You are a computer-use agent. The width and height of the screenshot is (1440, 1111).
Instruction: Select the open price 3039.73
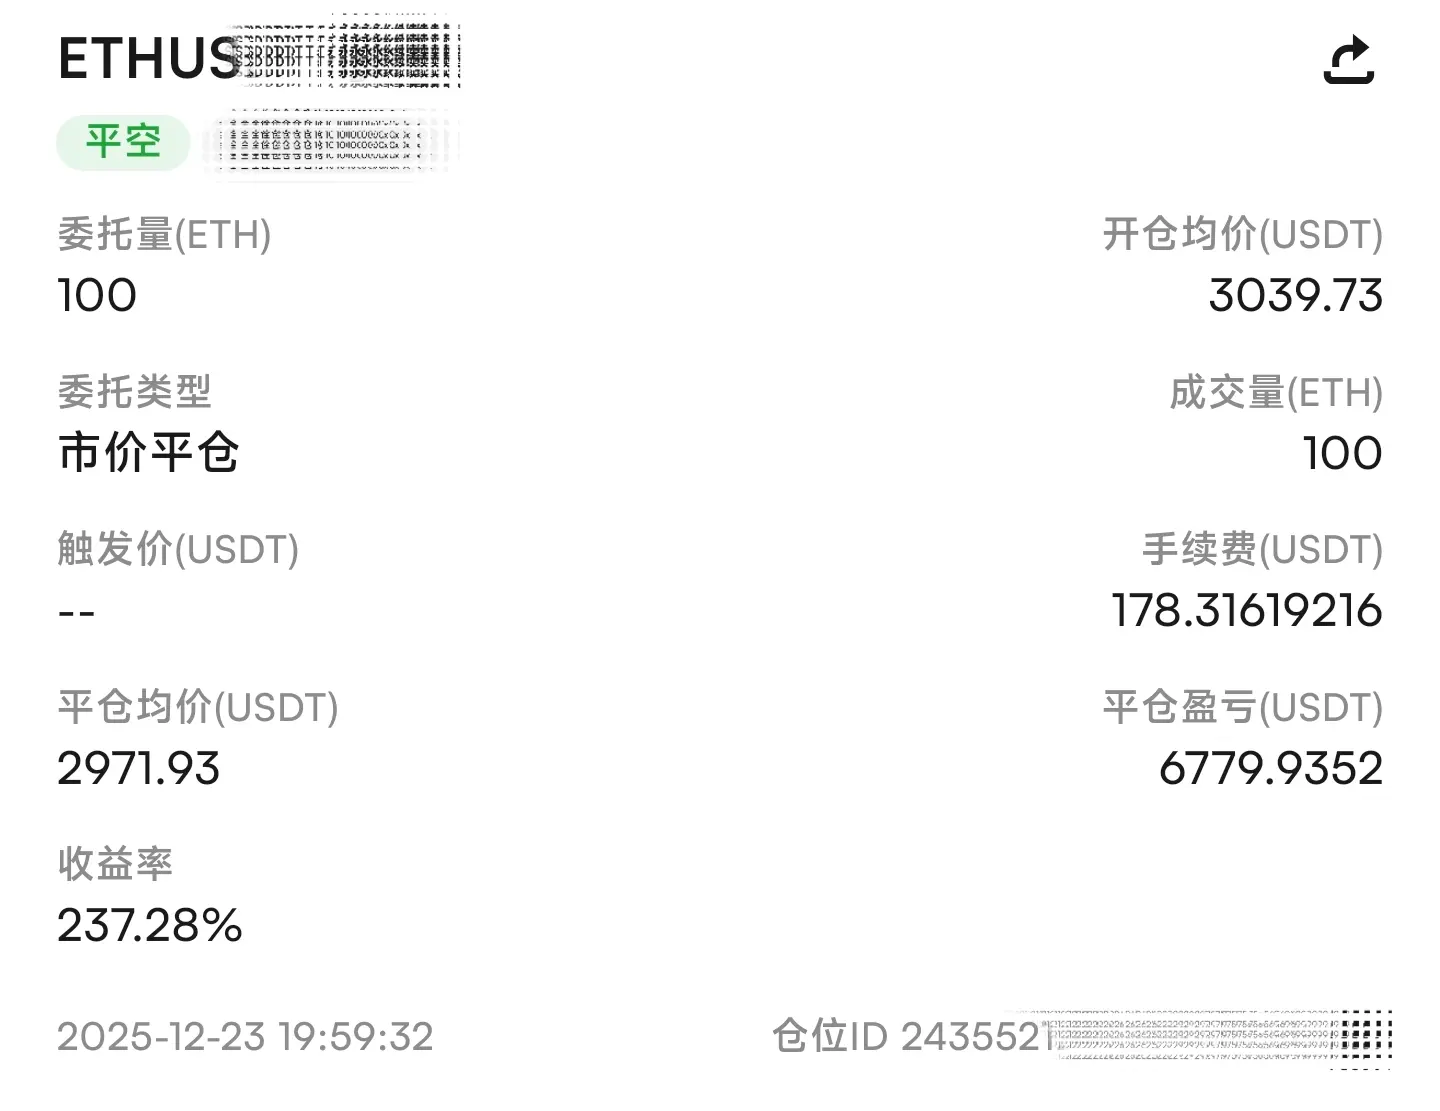point(1295,296)
